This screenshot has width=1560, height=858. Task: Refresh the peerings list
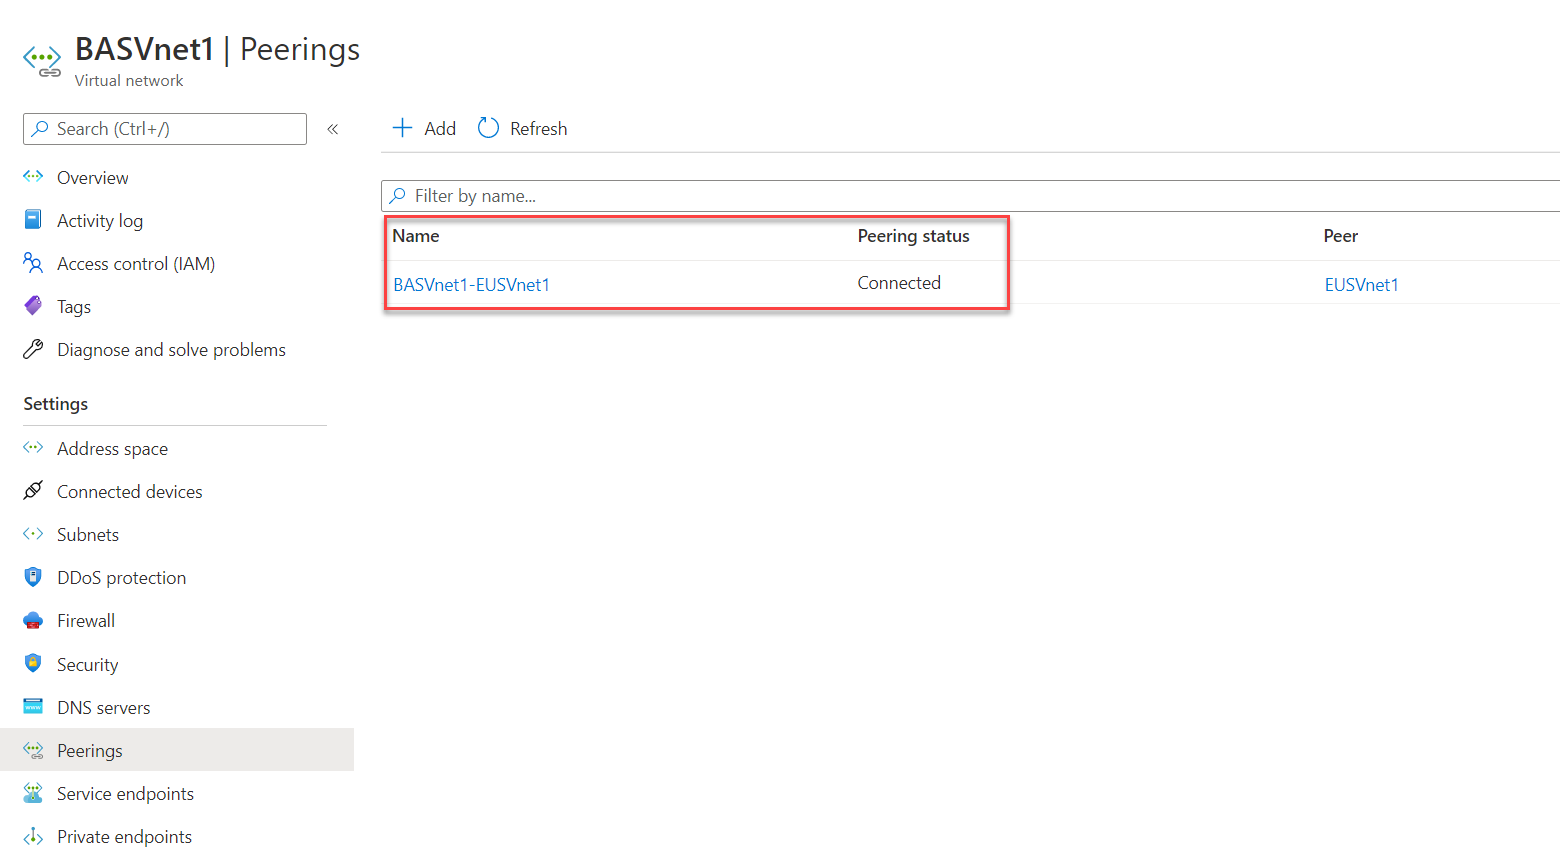click(x=522, y=128)
